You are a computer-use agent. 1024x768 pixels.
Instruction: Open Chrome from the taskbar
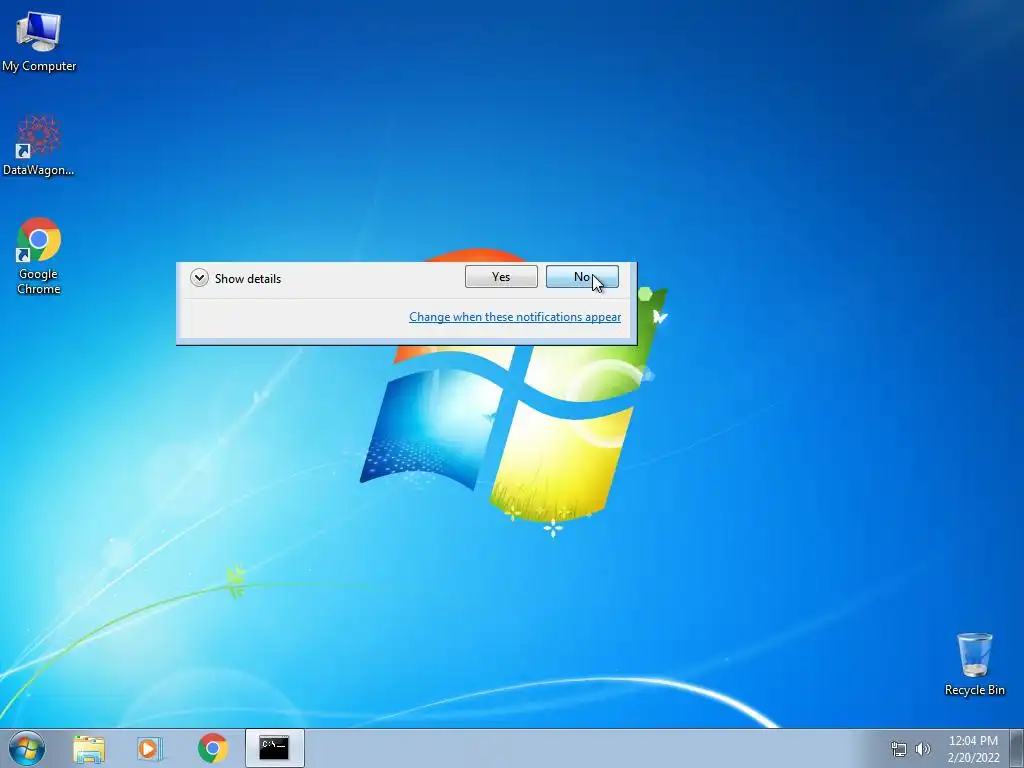pyautogui.click(x=212, y=748)
